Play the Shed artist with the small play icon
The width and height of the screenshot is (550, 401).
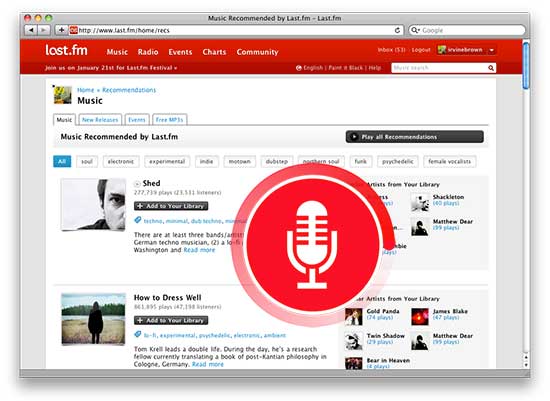[x=137, y=183]
